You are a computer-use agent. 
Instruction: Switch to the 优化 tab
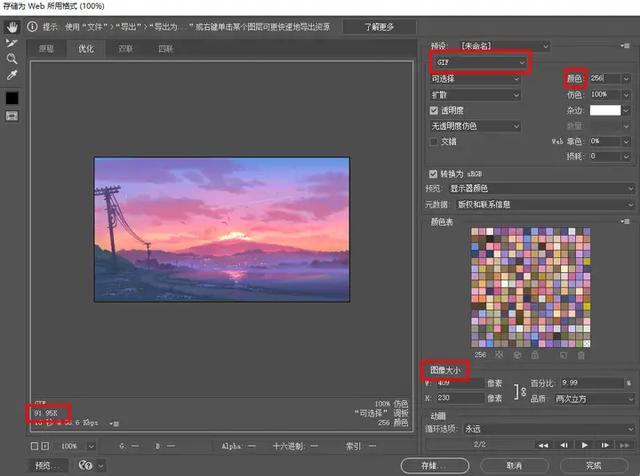point(86,49)
